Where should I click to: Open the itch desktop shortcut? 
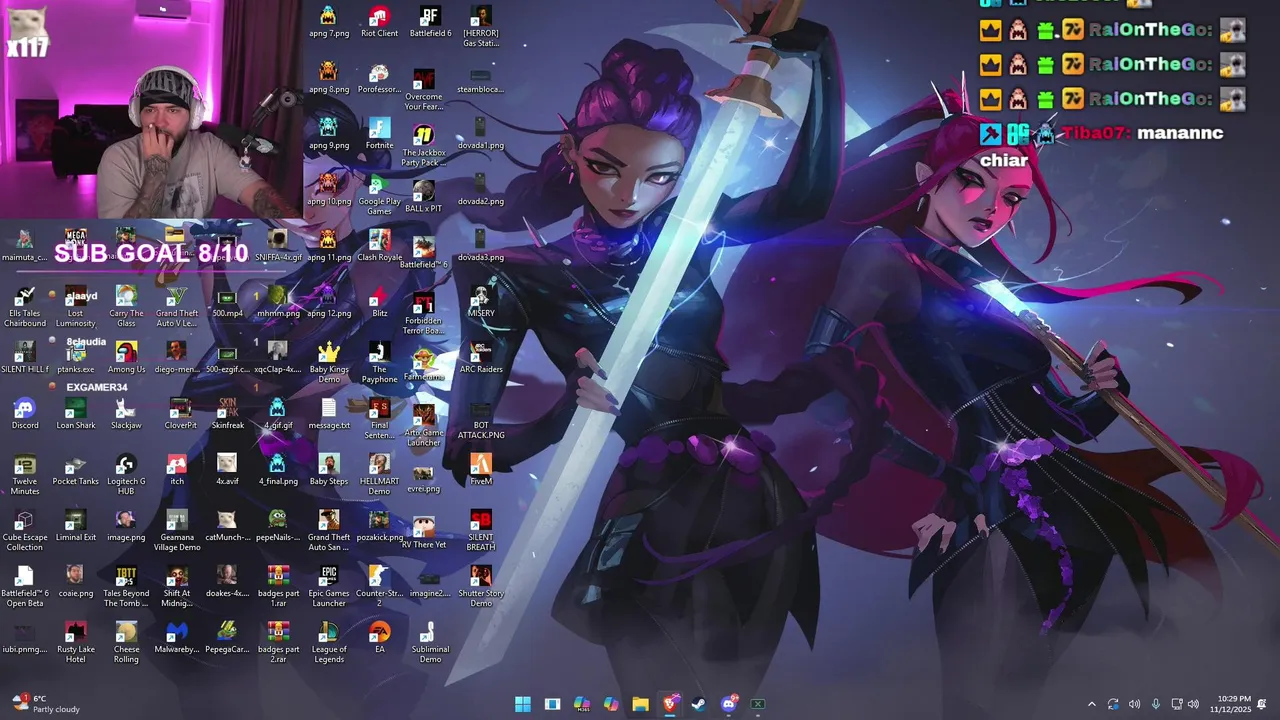[x=177, y=470]
